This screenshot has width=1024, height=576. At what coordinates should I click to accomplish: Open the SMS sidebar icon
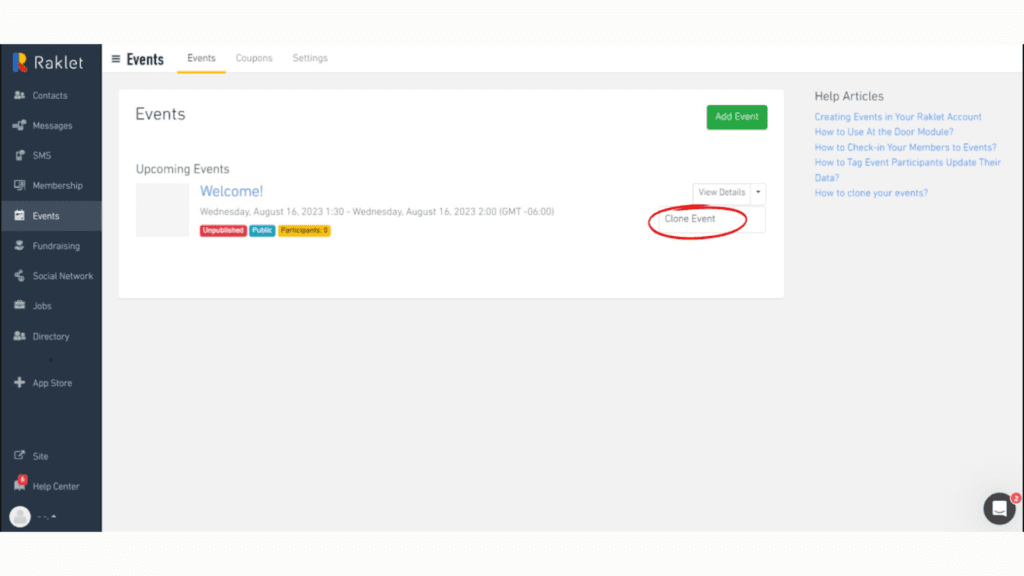pos(20,155)
